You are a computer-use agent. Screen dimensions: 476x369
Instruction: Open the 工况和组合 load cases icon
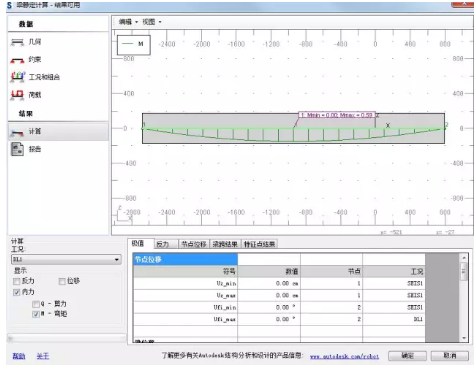18,77
